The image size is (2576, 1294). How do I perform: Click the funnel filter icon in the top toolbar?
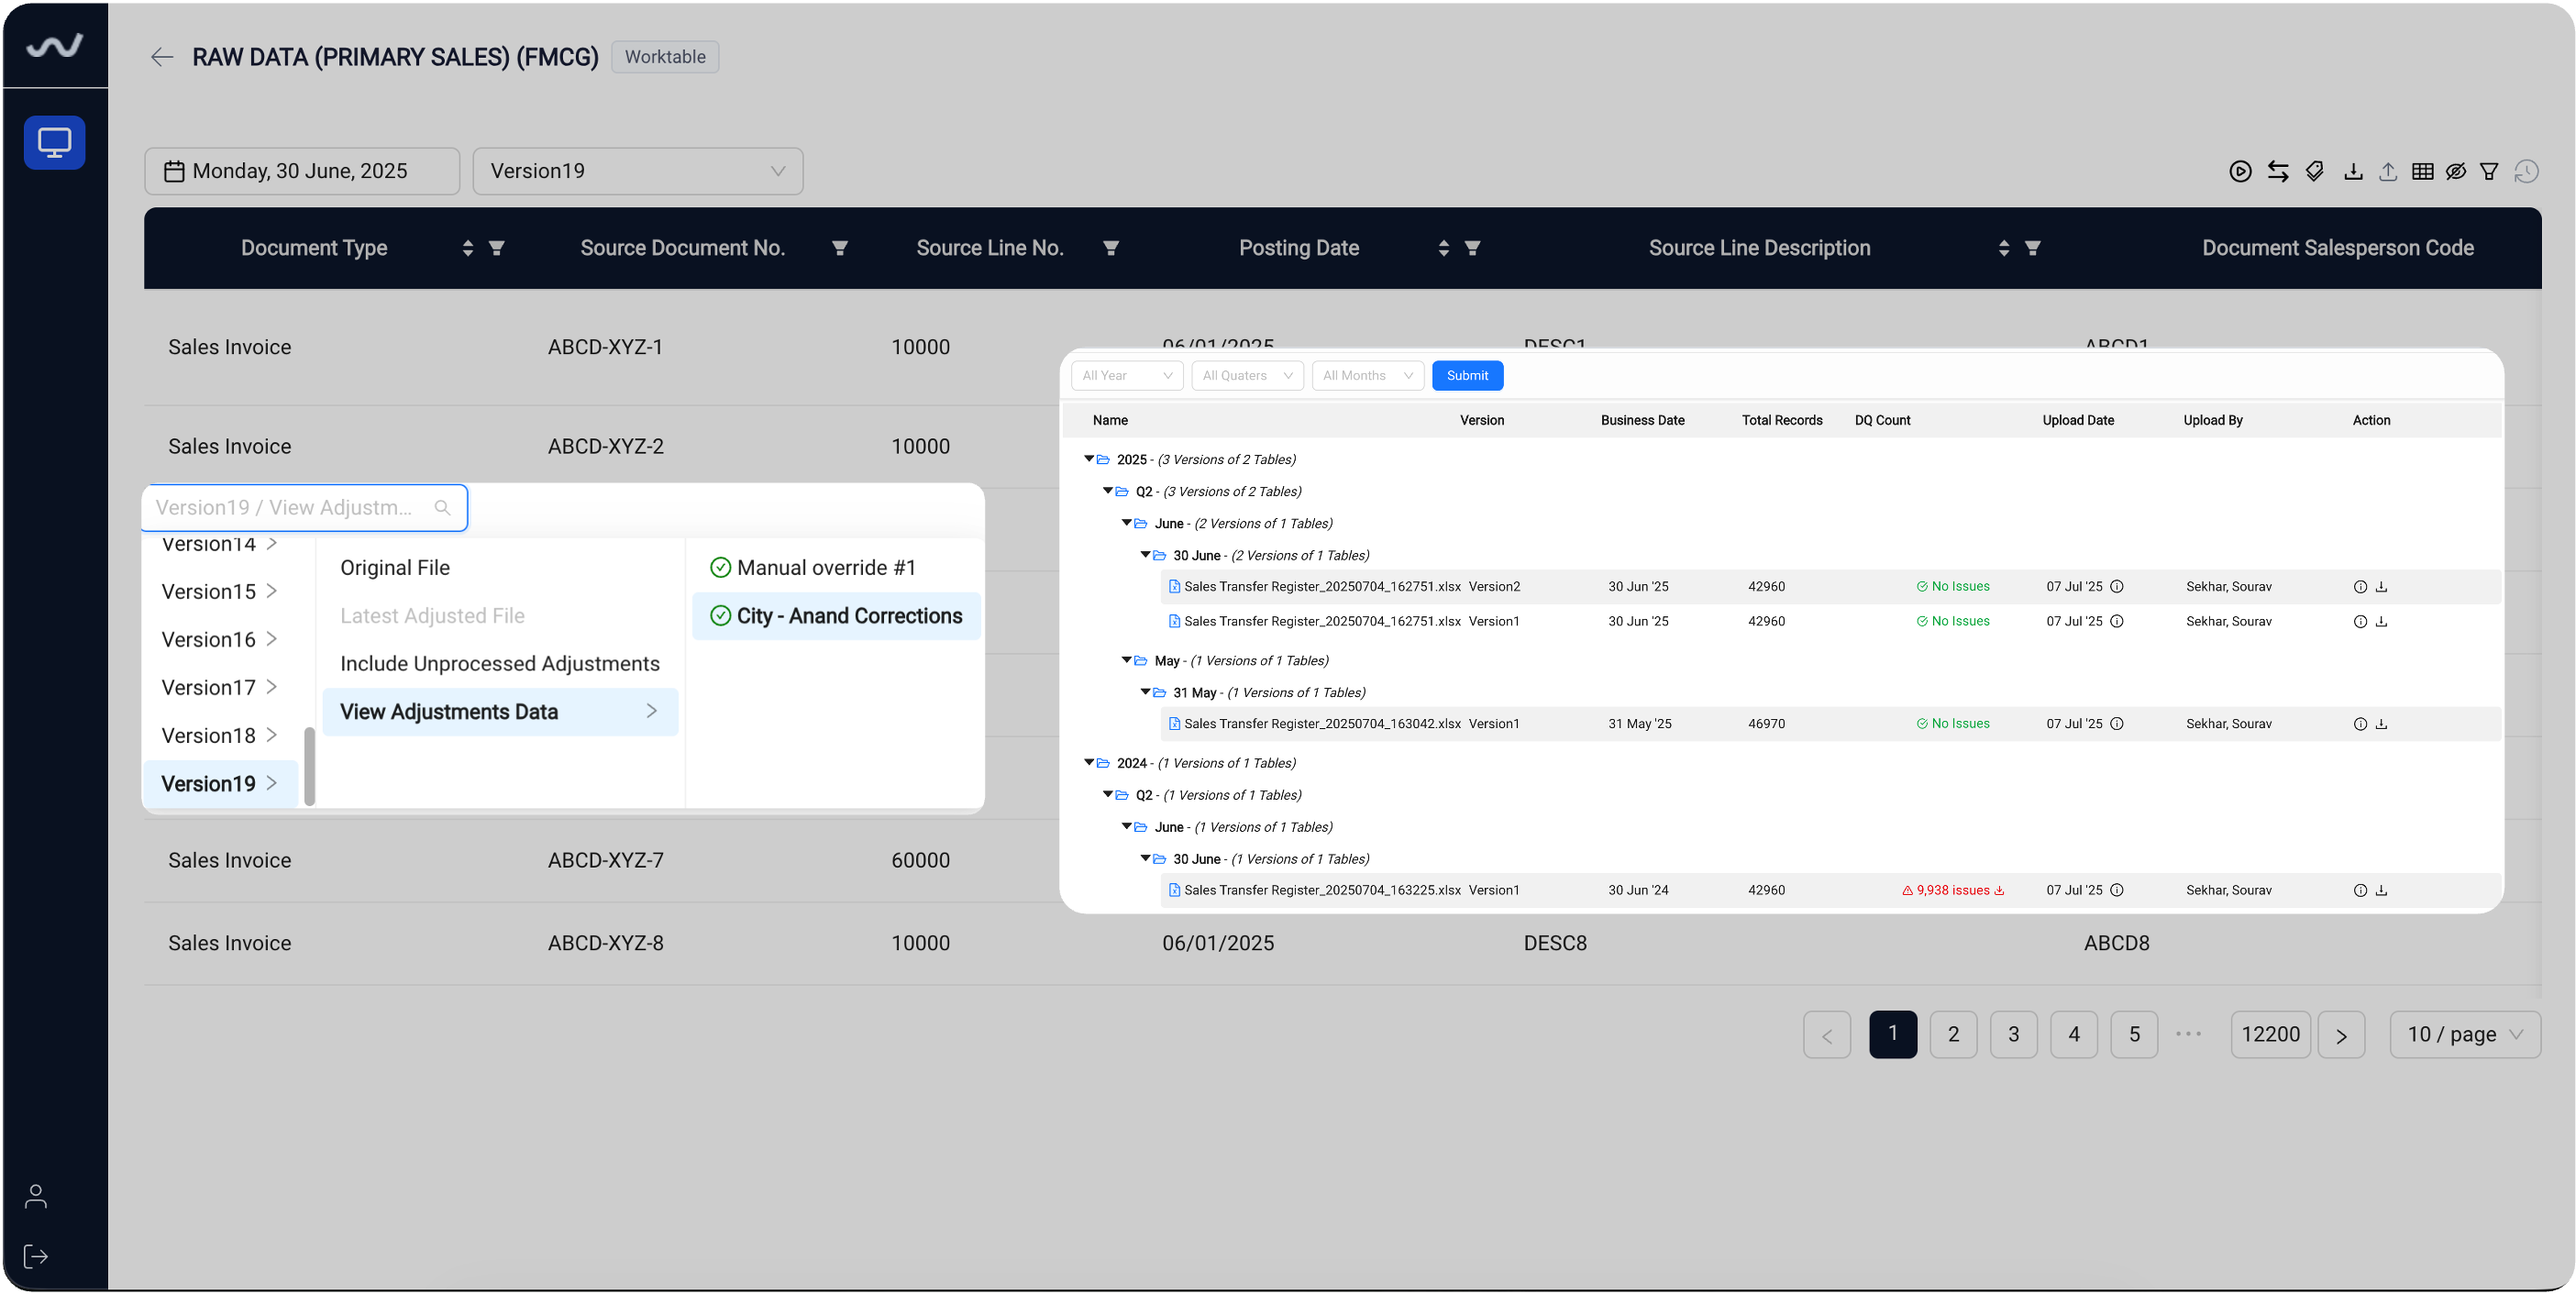click(x=2489, y=171)
